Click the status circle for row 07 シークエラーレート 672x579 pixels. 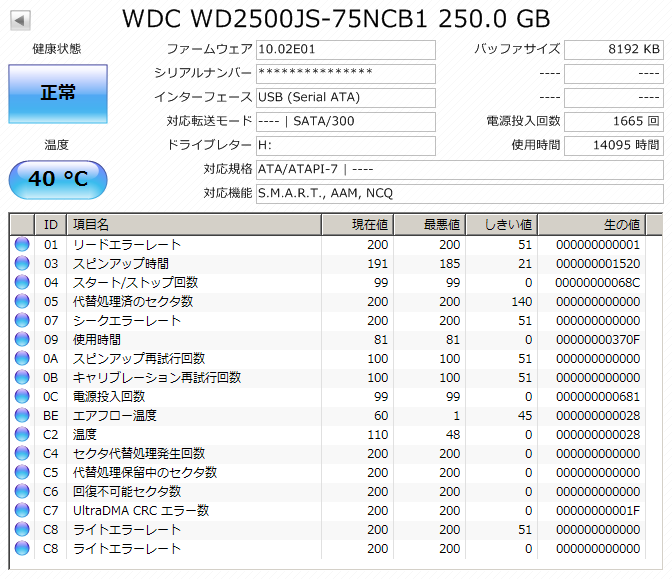22,320
